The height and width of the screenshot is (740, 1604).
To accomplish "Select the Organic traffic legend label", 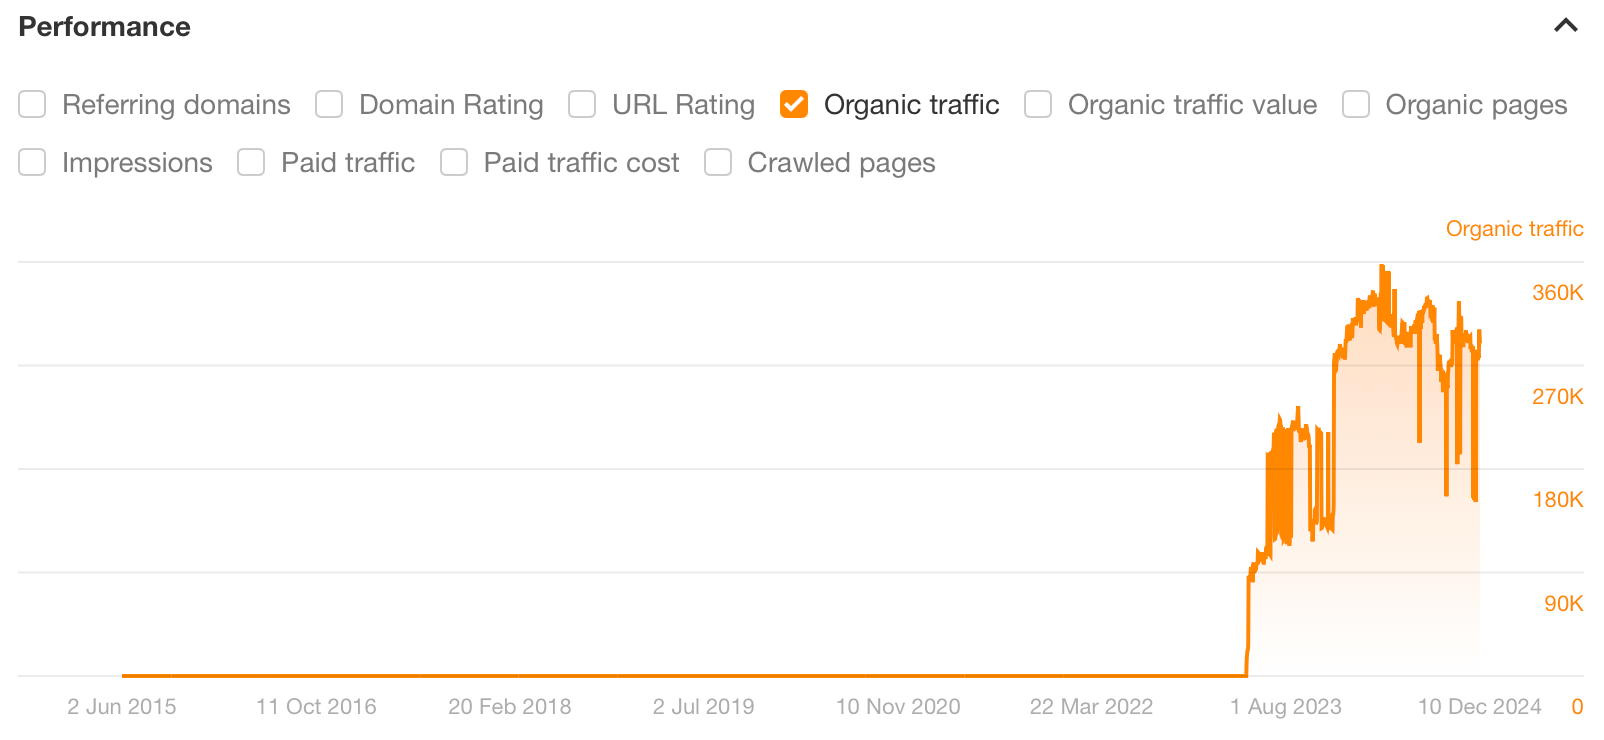I will point(1514,228).
